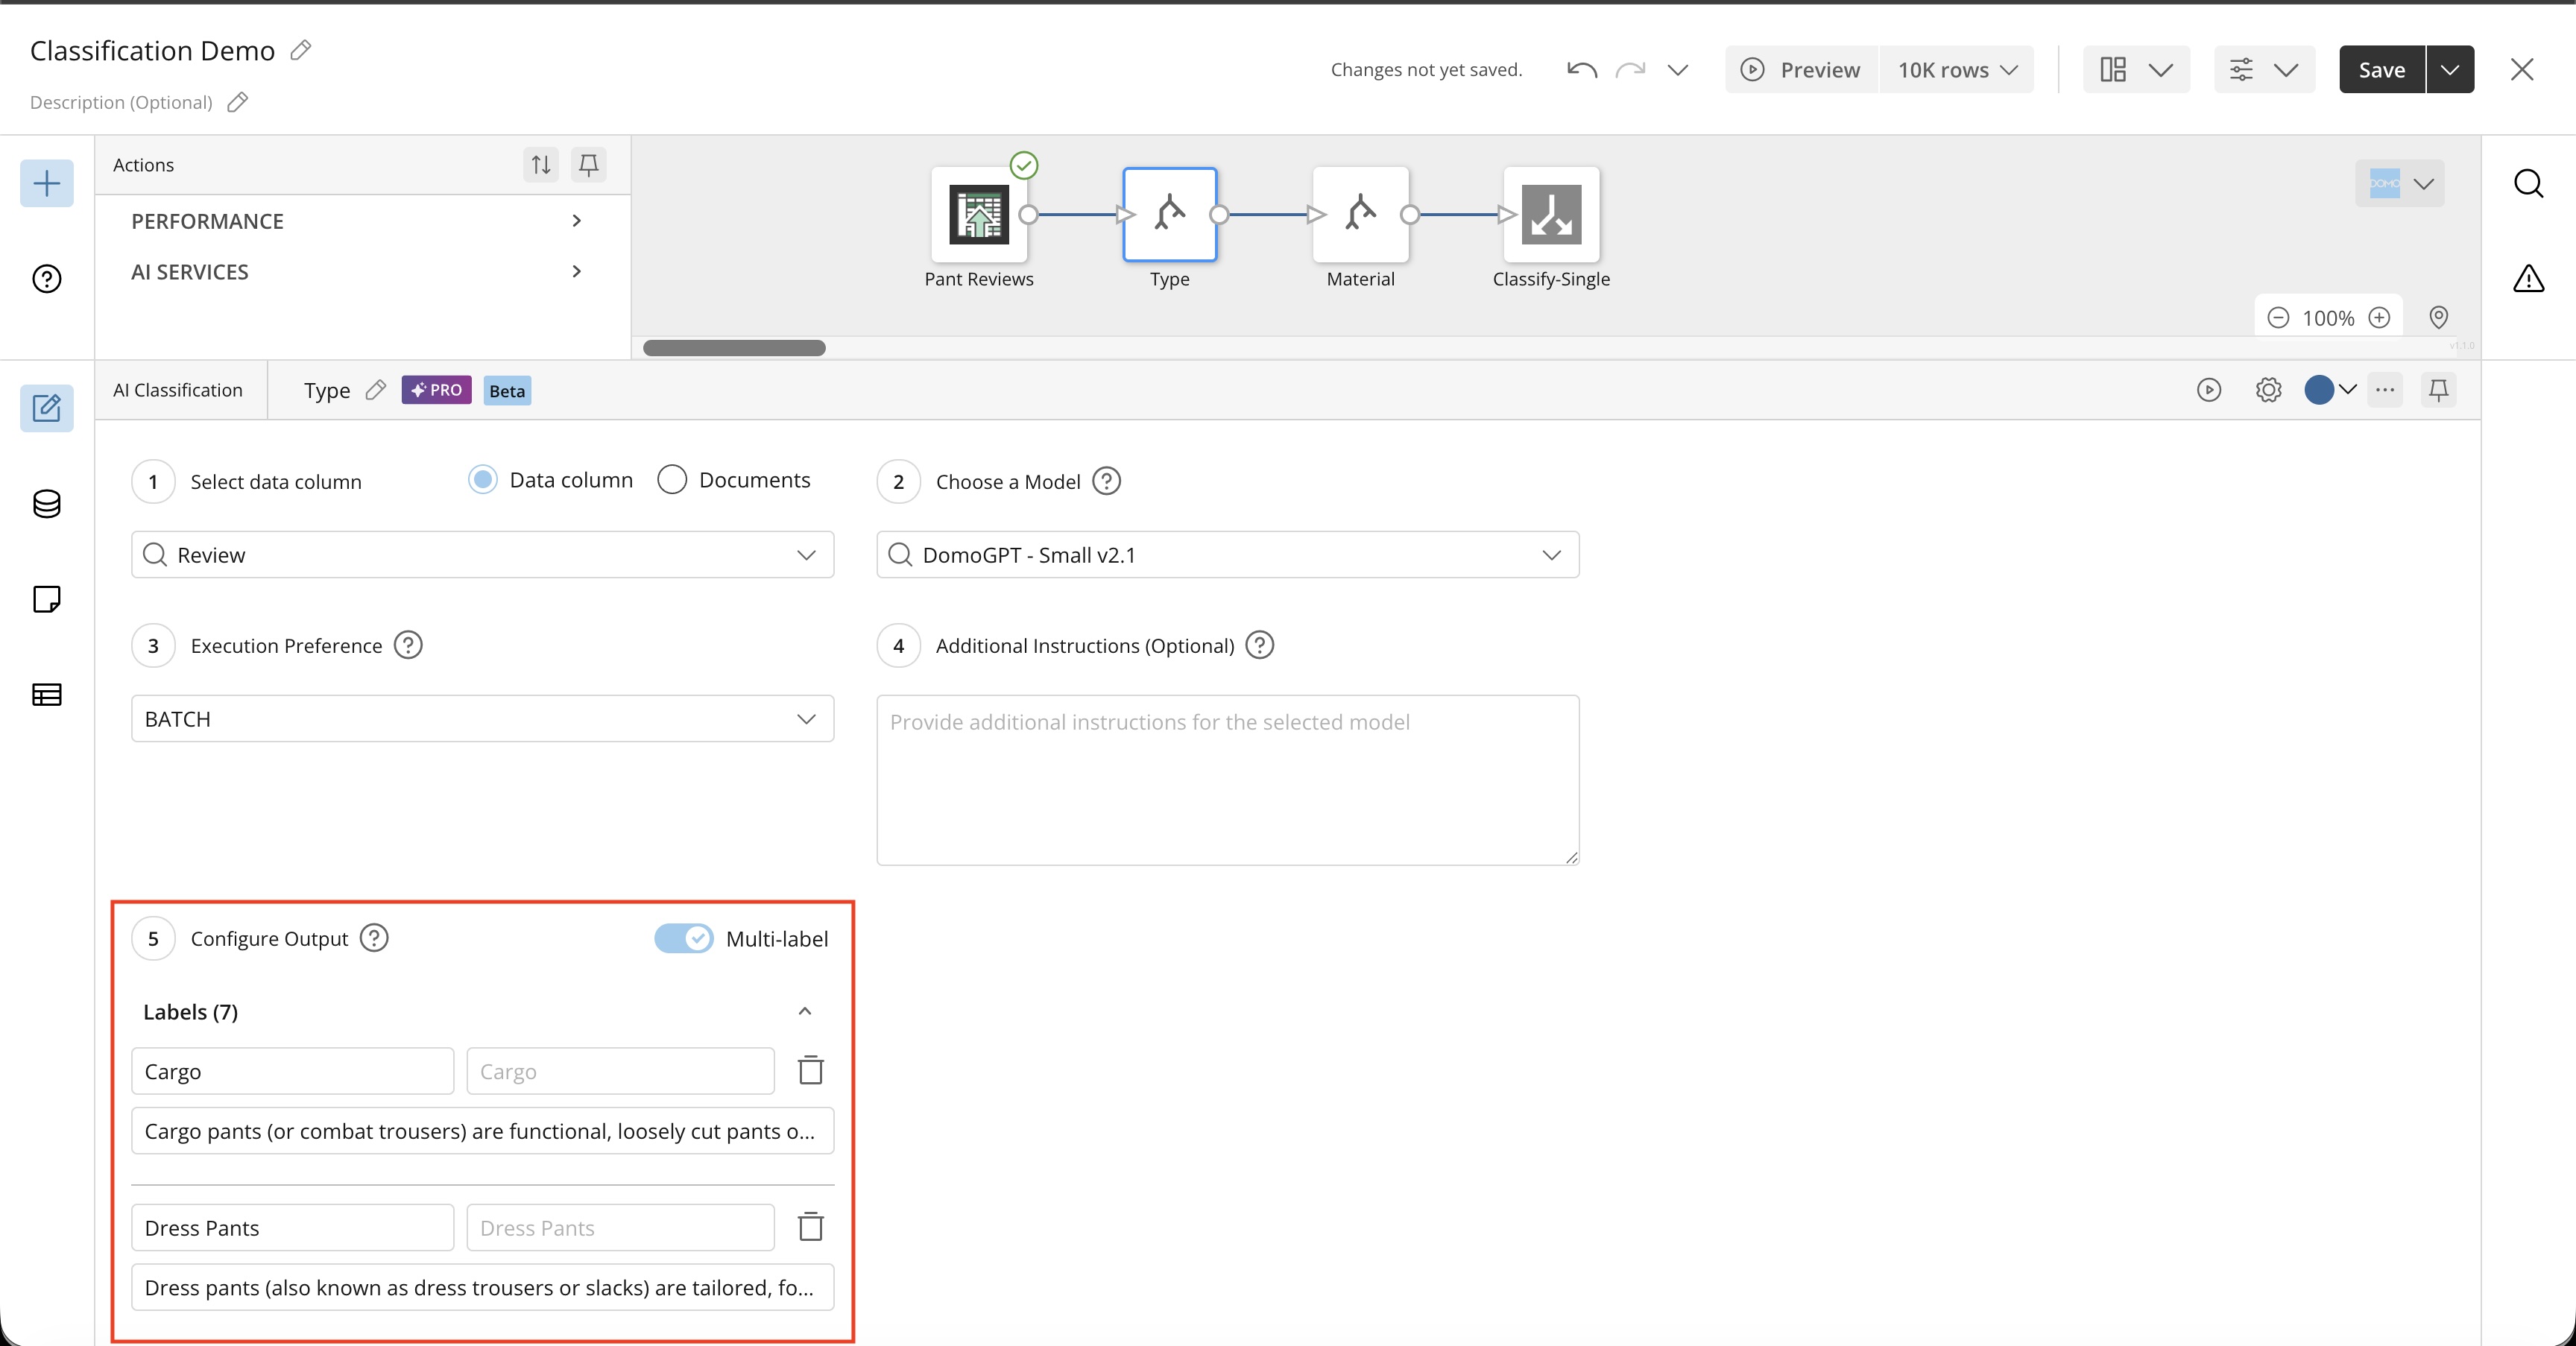Select the Type classification tile
The width and height of the screenshot is (2576, 1346).
(1170, 214)
